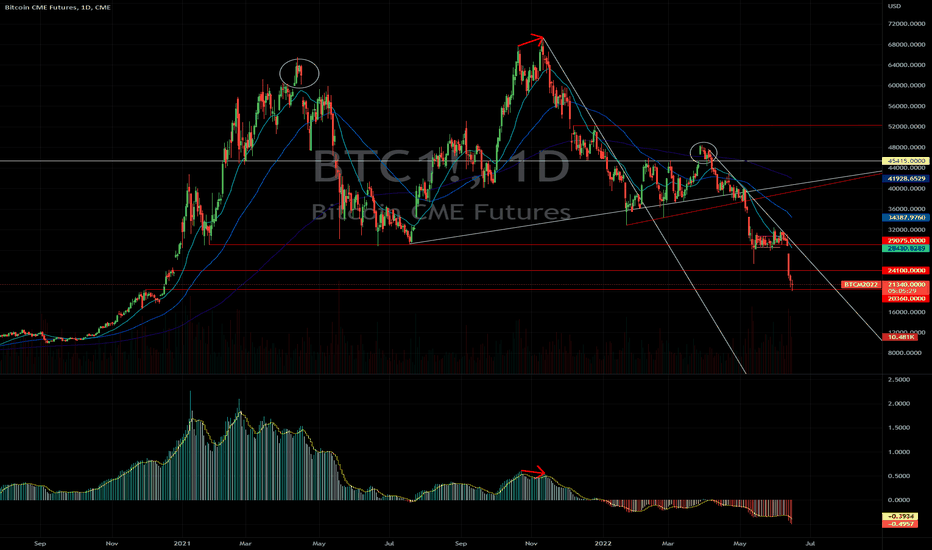This screenshot has height=550, width=932.
Task: Click the 48000.0000 price axis label
Action: click(907, 147)
